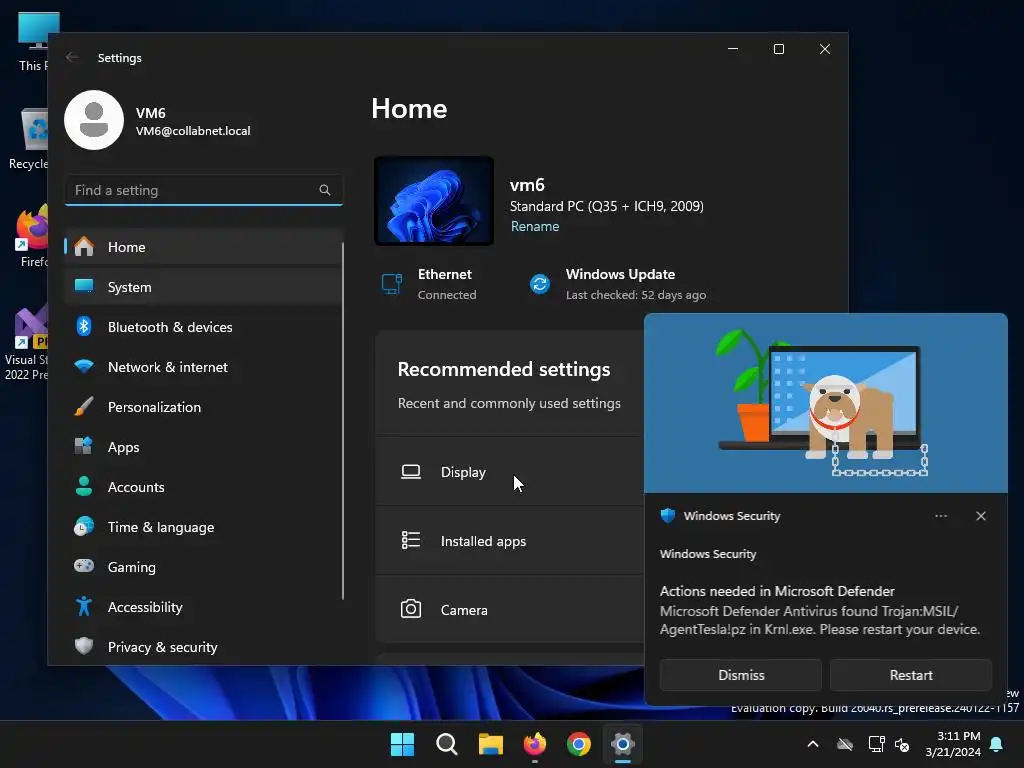Close the Windows Security toast
The image size is (1024, 768).
(x=980, y=516)
